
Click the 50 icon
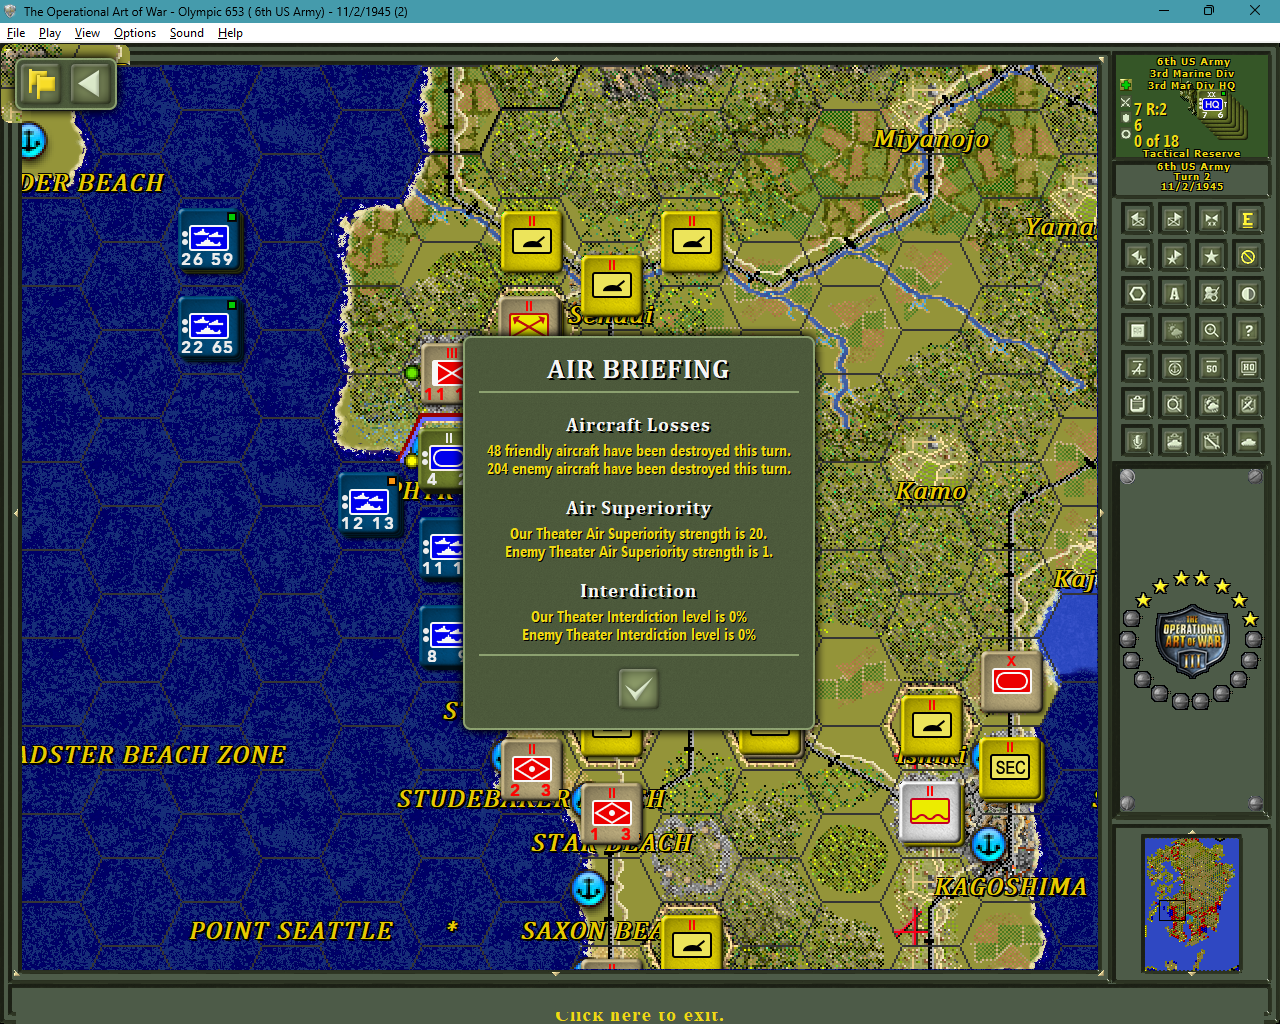point(1212,367)
